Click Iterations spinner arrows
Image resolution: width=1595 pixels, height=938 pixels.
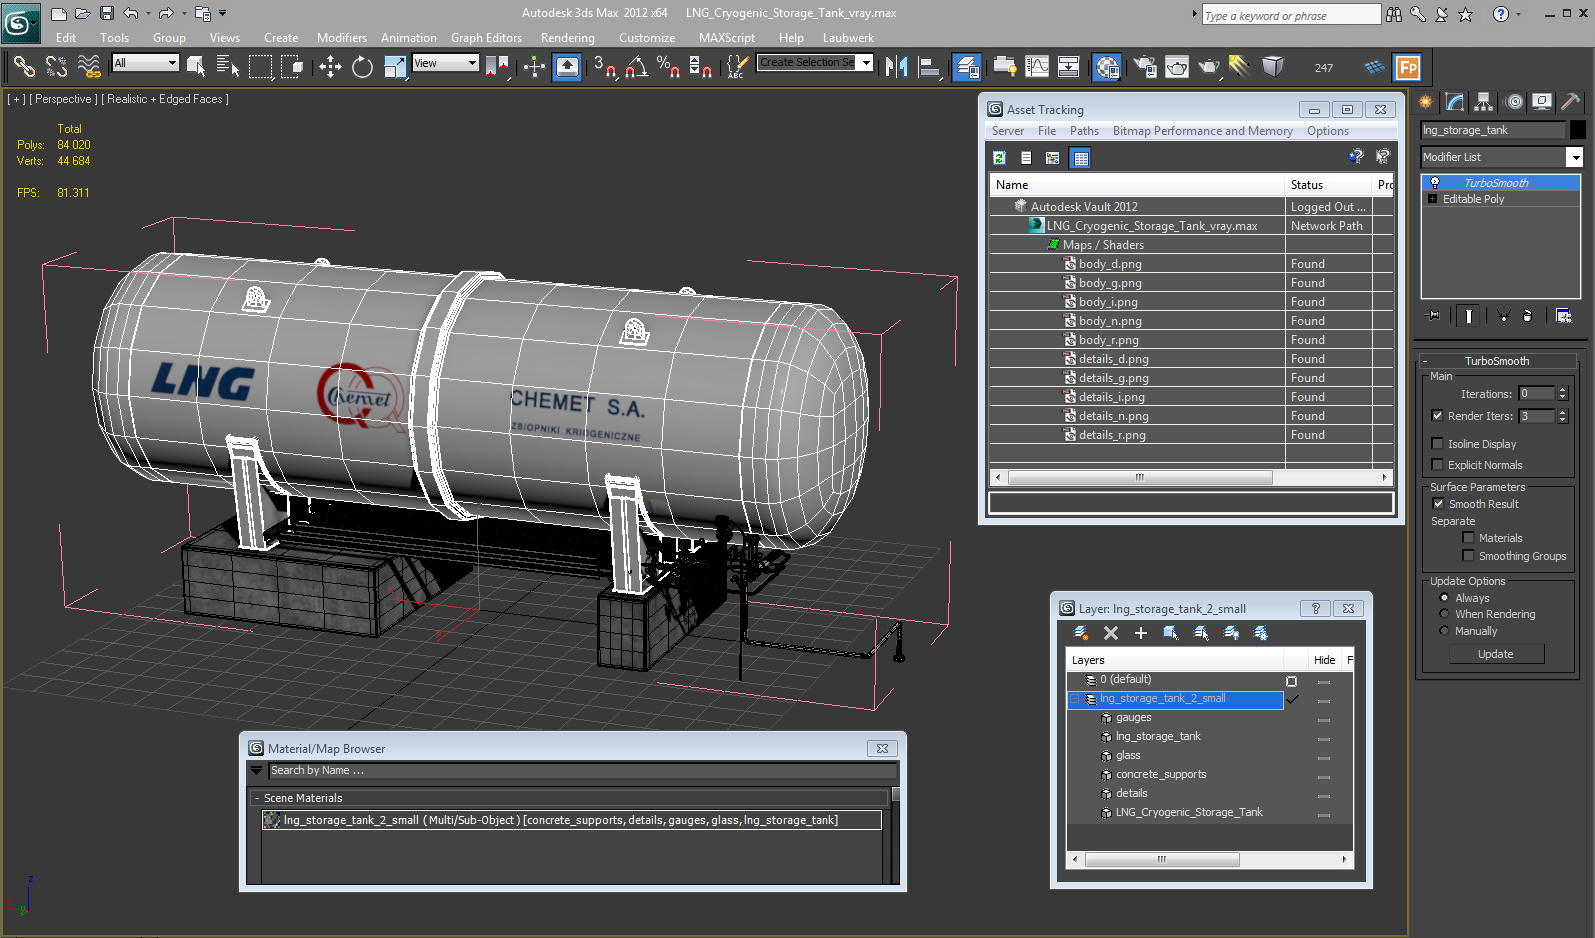pyautogui.click(x=1563, y=394)
